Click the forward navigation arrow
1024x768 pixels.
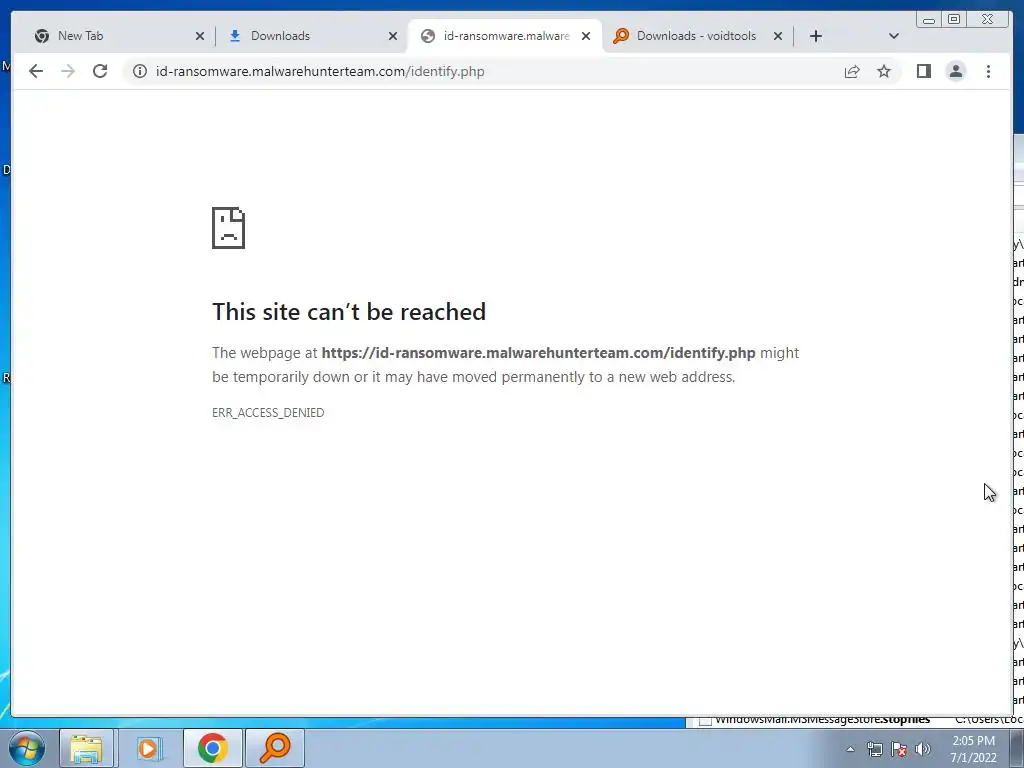(x=68, y=71)
